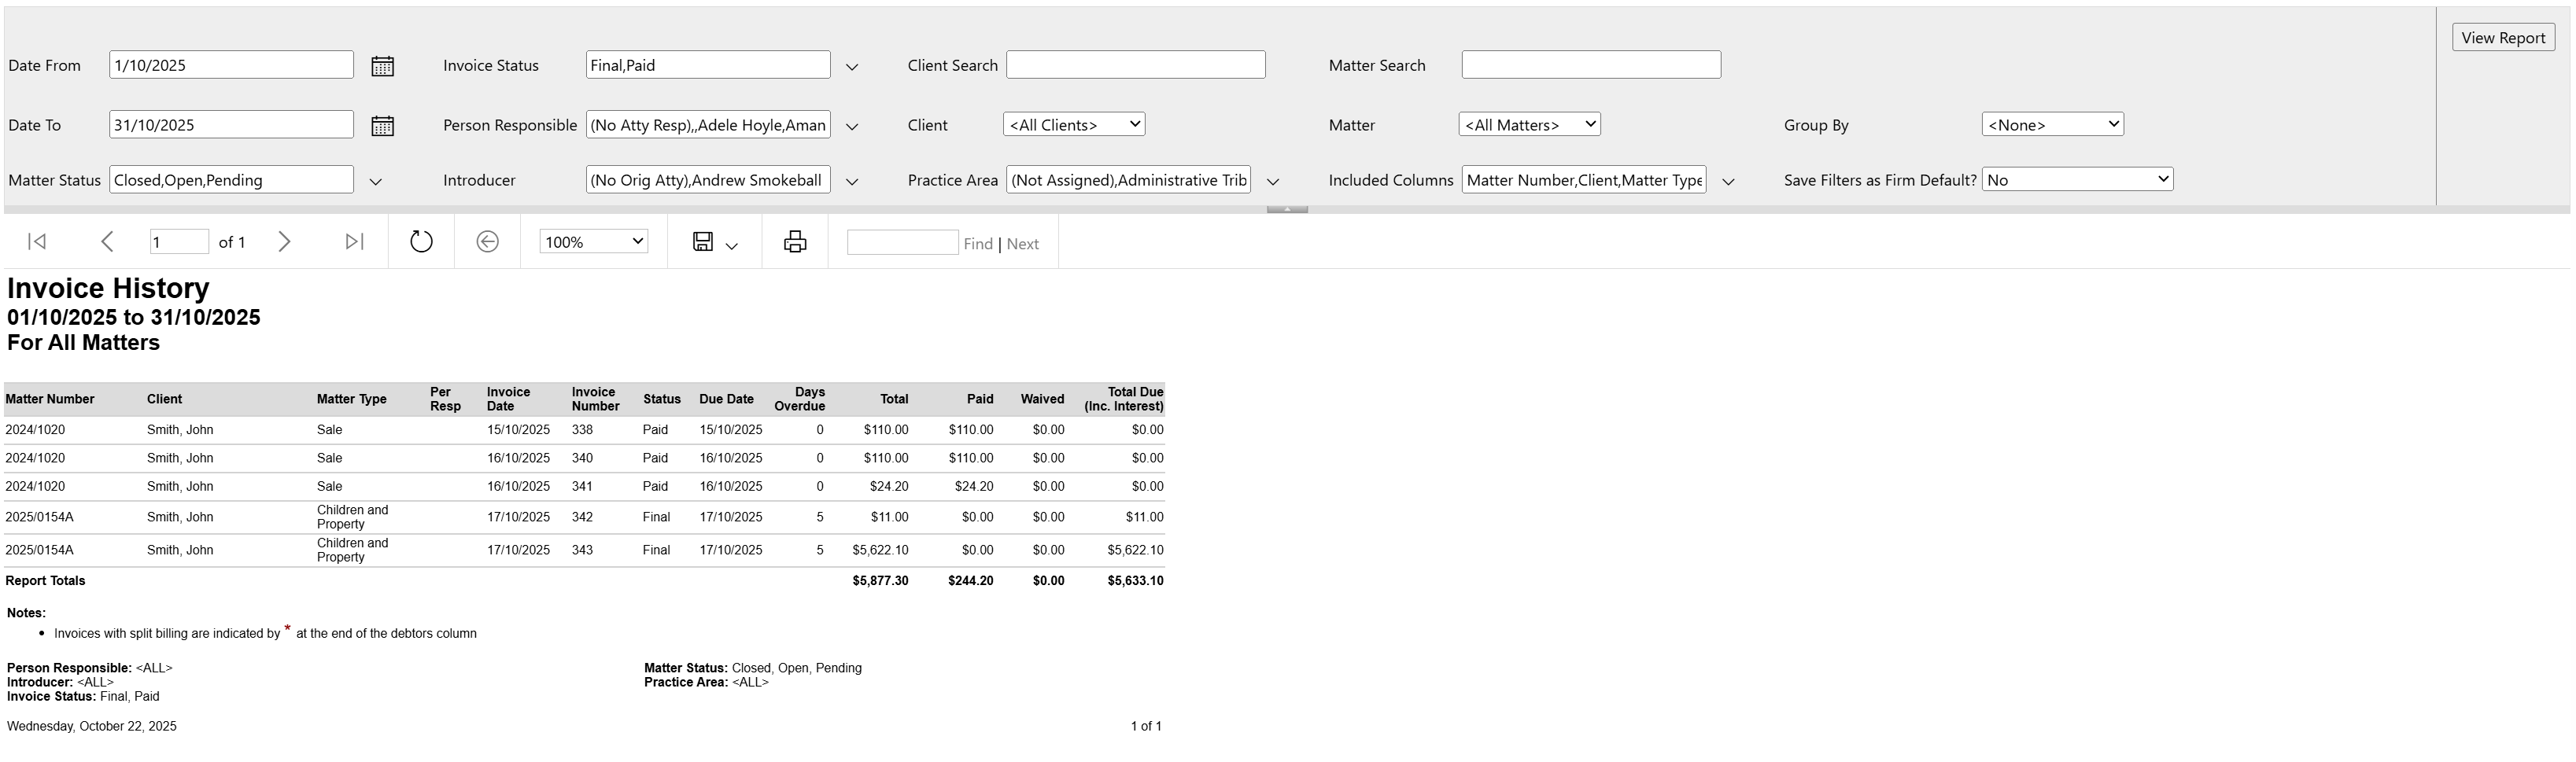
Task: Go to previous report page
Action: pos(107,242)
